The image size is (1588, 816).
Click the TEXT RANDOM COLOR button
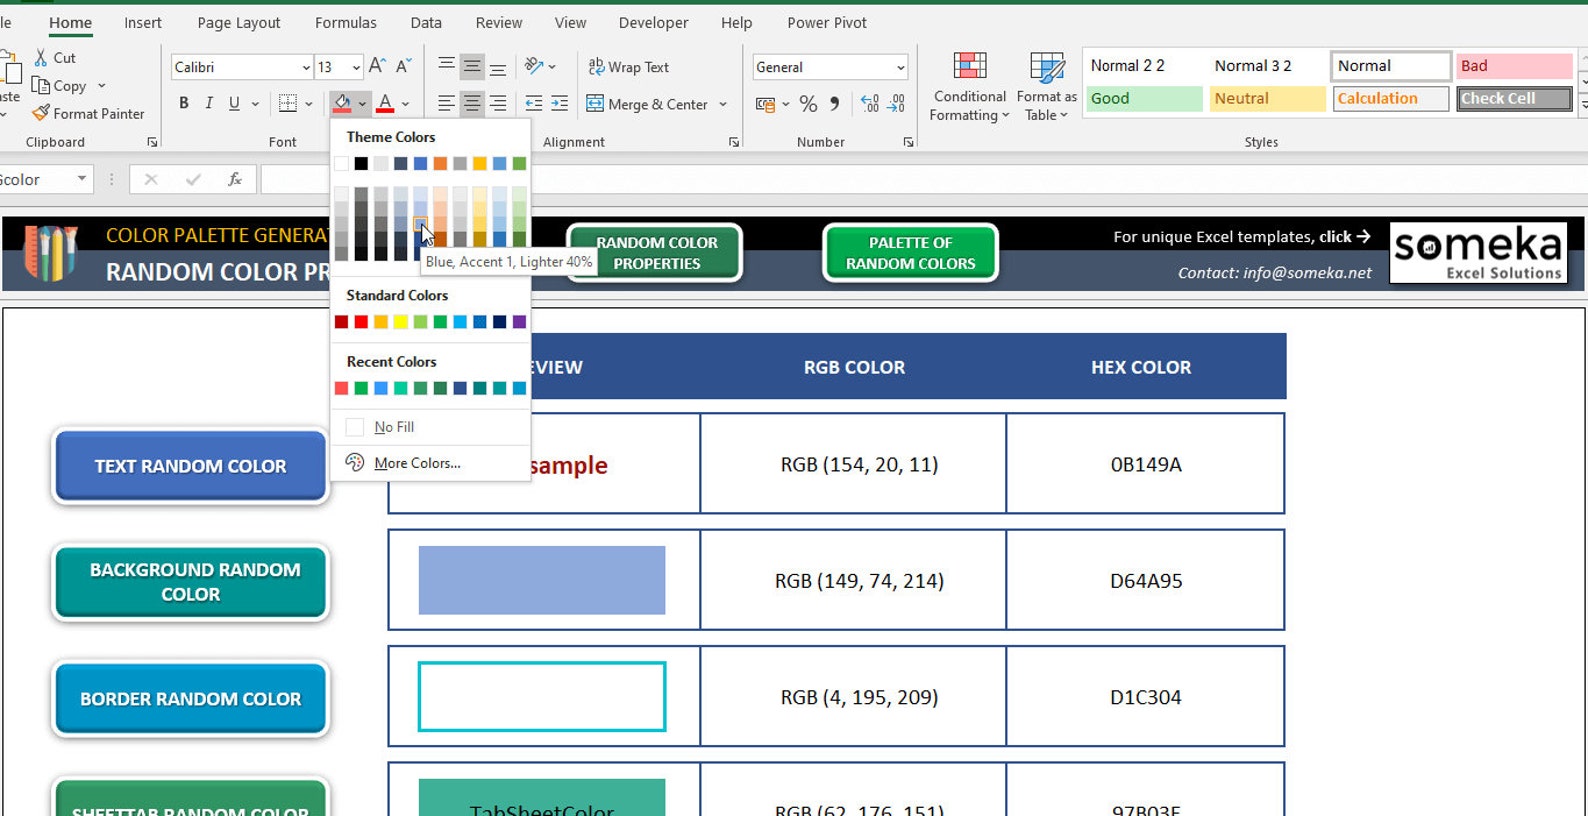(190, 466)
